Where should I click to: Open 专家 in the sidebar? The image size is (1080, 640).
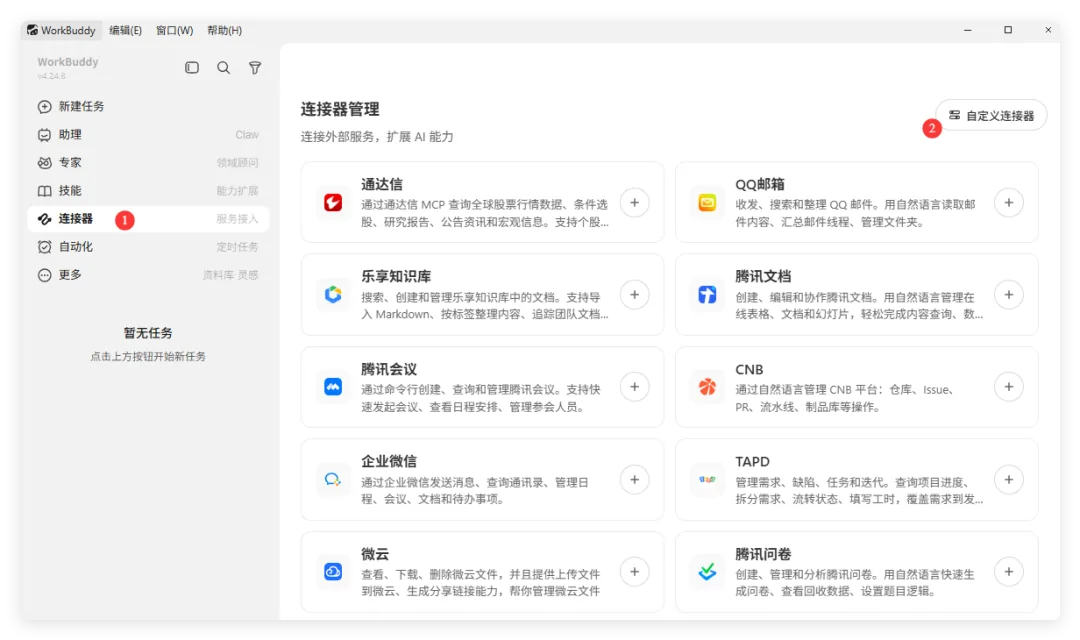tap(148, 163)
